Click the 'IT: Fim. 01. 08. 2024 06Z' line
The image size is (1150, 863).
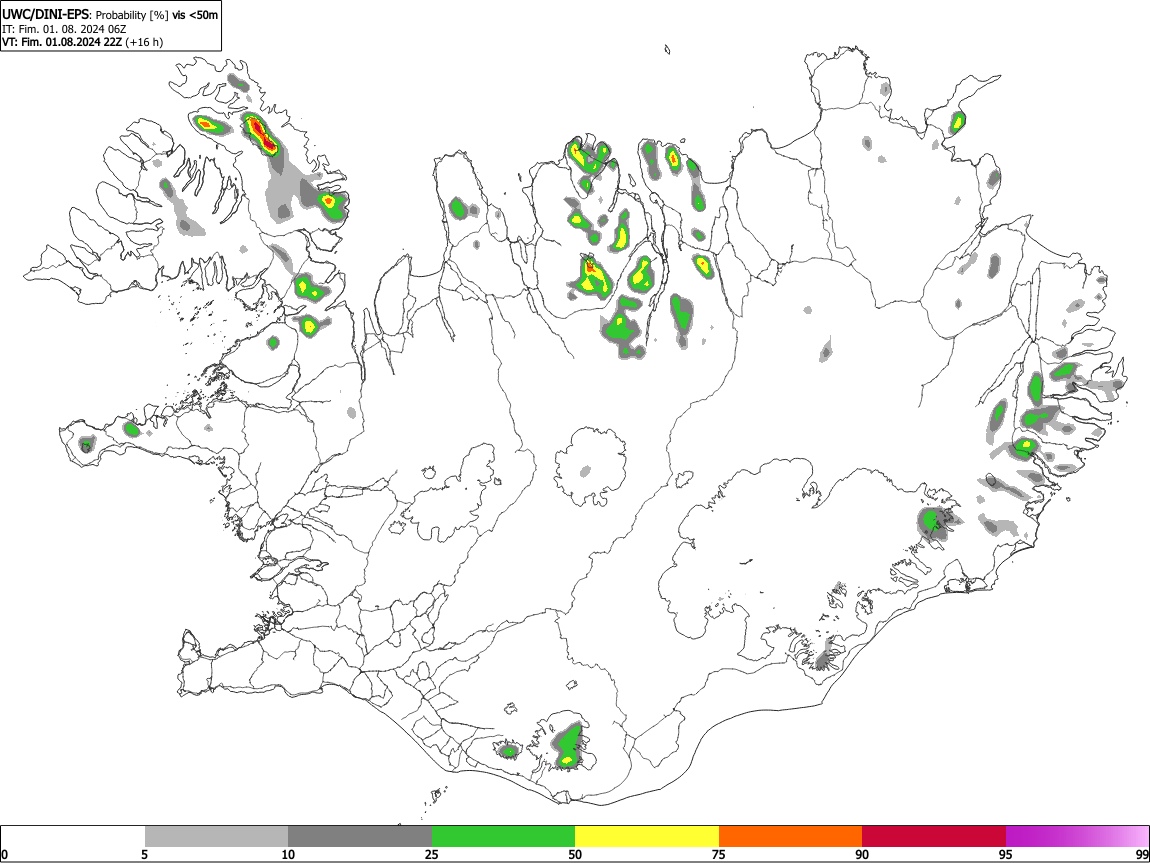(64, 29)
